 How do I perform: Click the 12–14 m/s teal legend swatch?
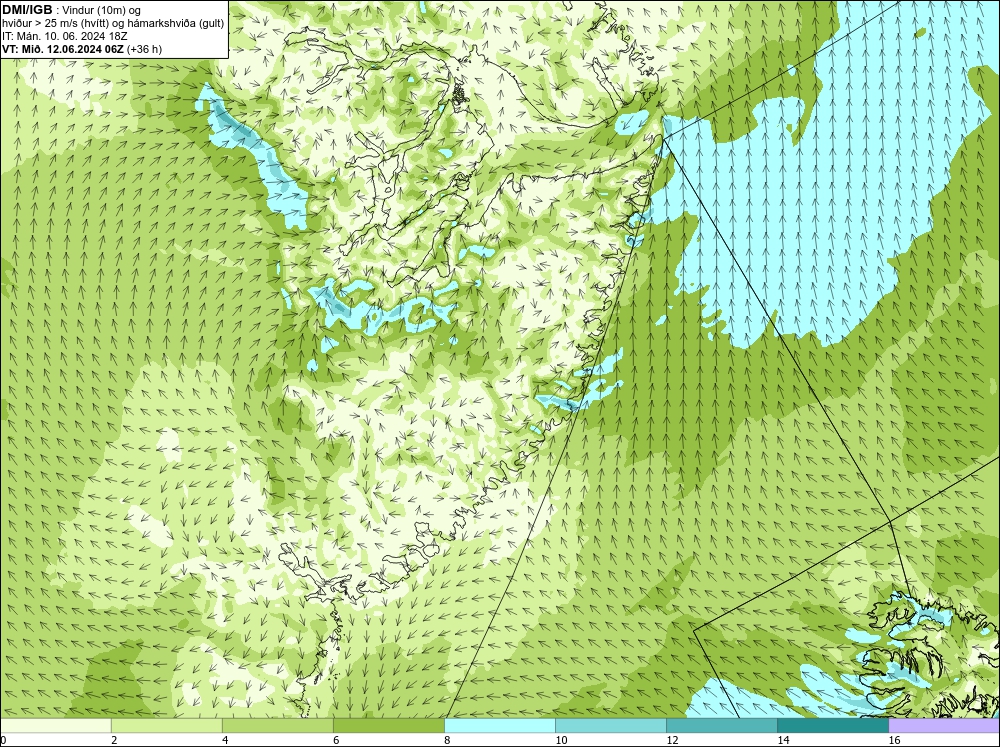(x=722, y=725)
